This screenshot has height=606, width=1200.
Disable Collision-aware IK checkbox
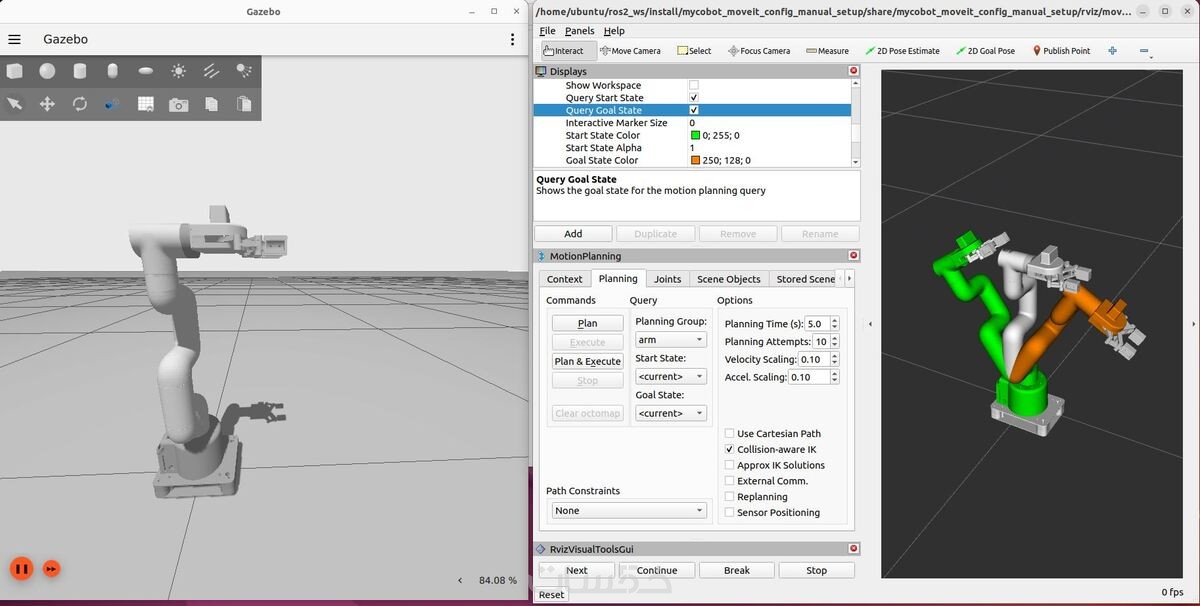pos(729,450)
